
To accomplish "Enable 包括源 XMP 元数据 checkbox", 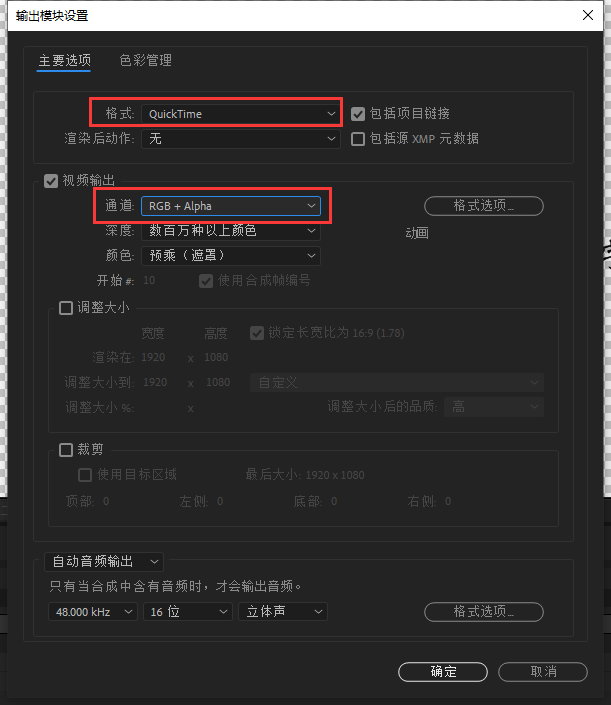I will tap(358, 138).
